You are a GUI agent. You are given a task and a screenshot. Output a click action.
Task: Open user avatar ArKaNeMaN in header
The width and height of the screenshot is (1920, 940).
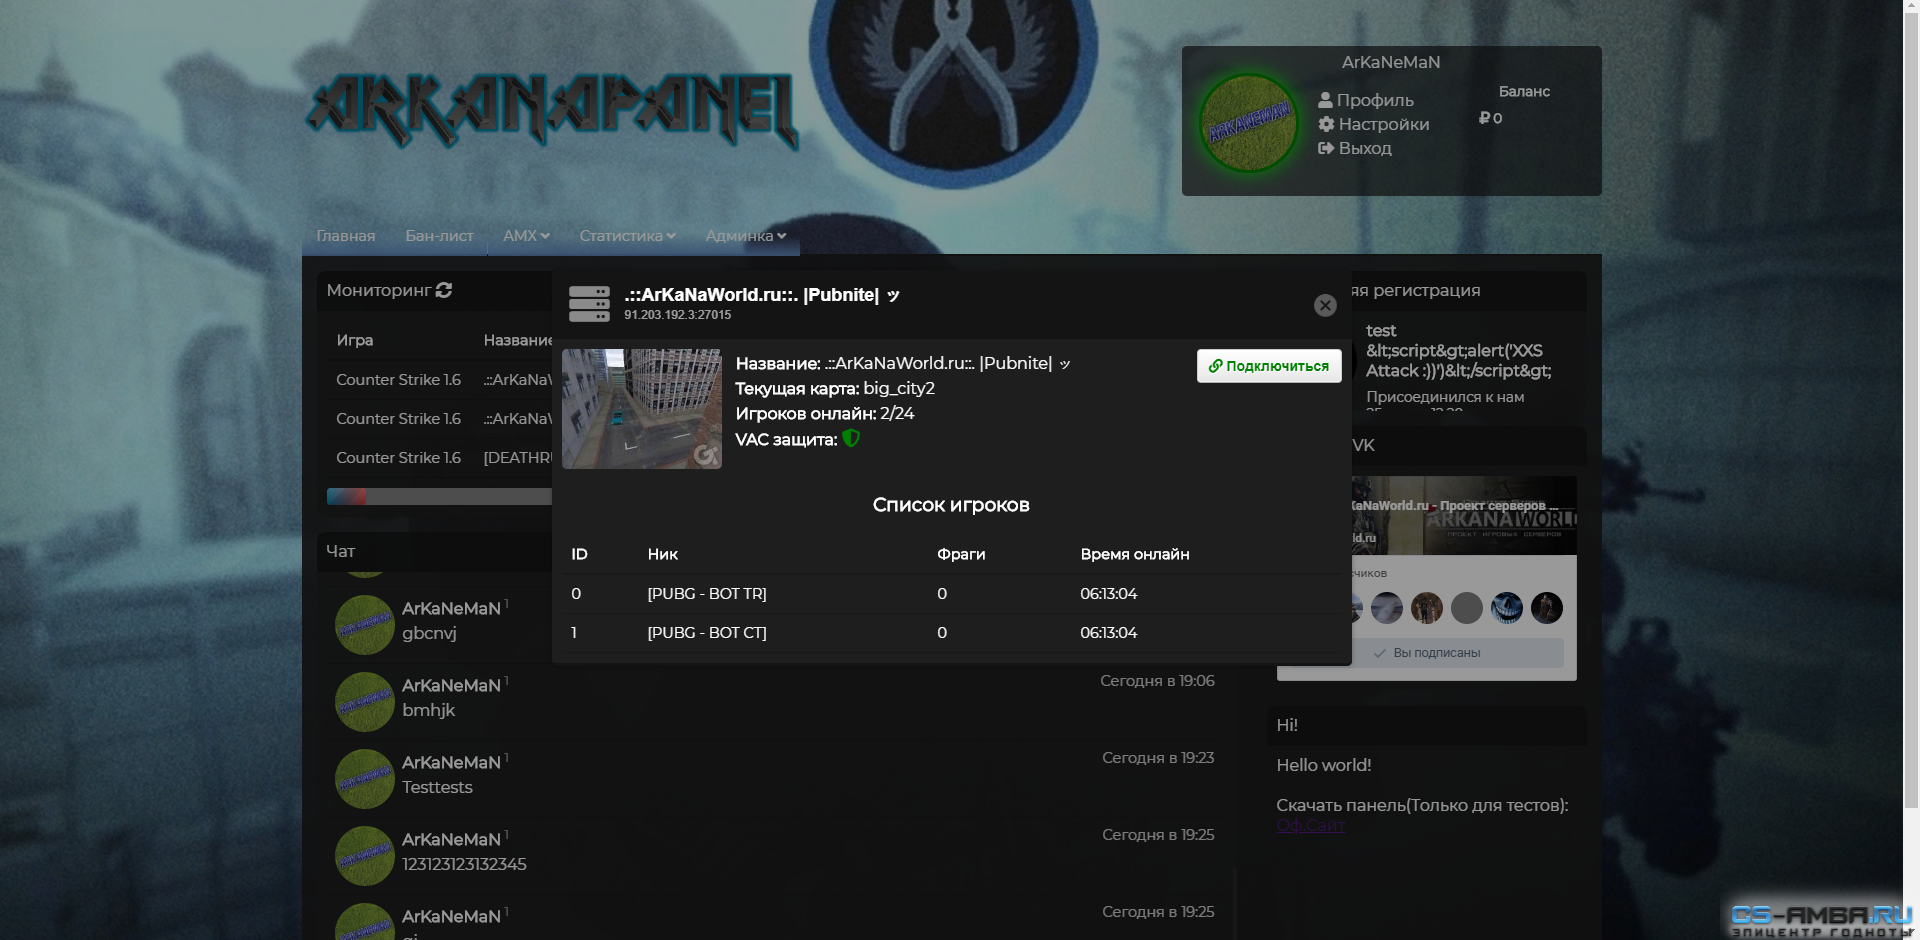[1248, 123]
